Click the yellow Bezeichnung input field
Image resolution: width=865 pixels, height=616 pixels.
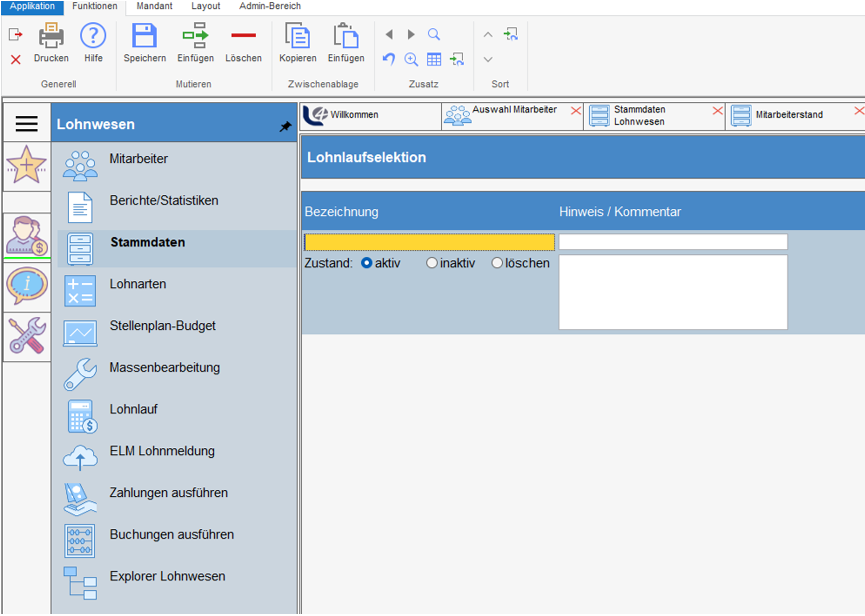pos(429,242)
